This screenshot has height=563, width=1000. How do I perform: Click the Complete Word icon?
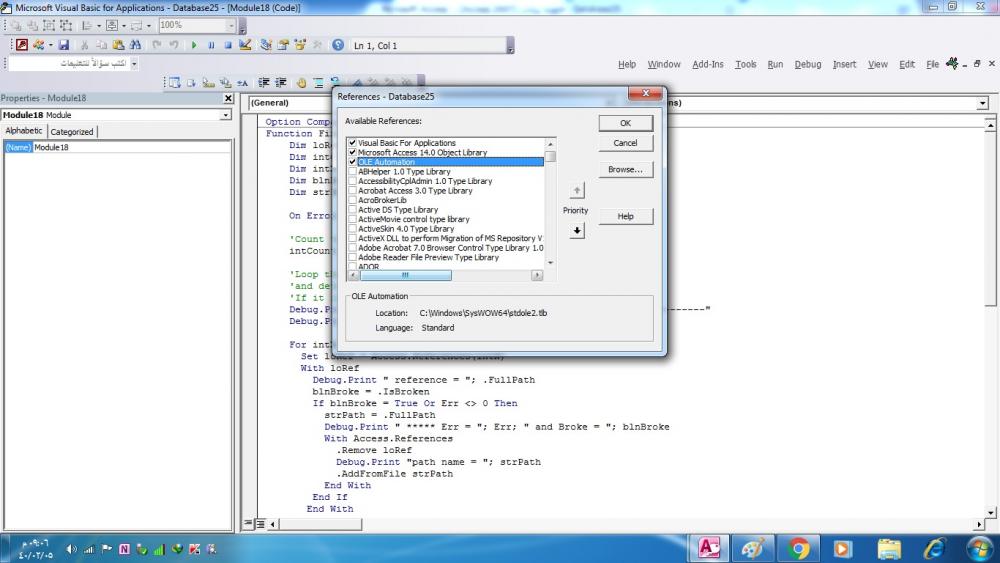[242, 82]
